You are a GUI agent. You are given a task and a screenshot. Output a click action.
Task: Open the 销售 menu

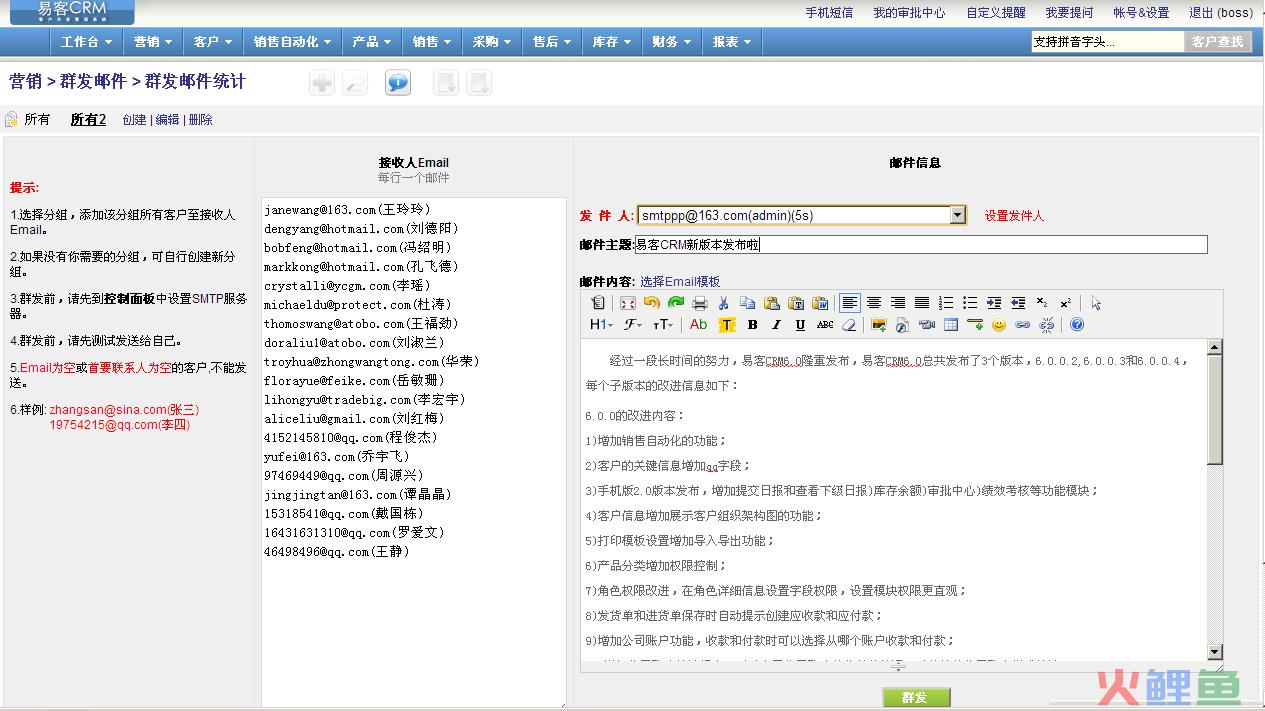click(x=432, y=42)
